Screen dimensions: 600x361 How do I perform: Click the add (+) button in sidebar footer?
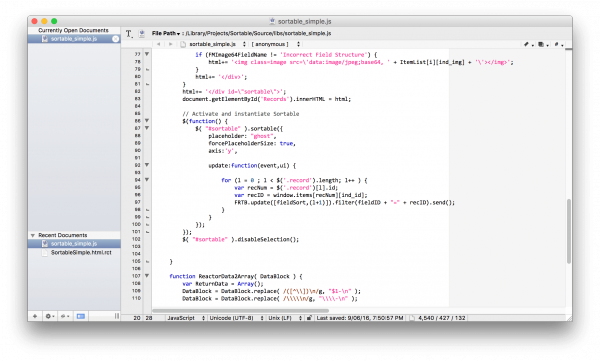[35, 316]
